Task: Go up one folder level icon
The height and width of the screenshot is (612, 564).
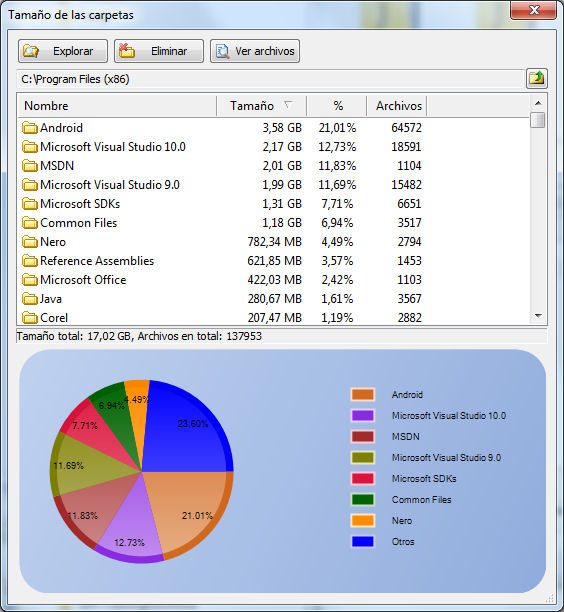Action: coord(537,78)
